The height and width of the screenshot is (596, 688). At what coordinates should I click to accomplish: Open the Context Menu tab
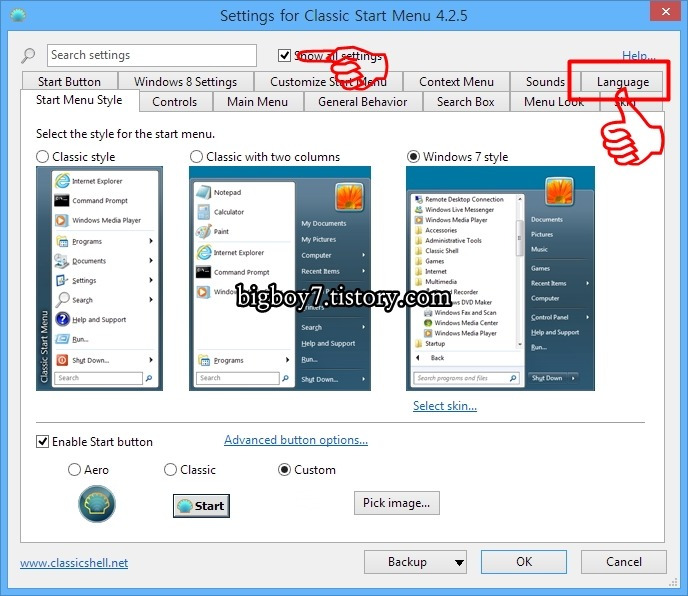[x=456, y=82]
